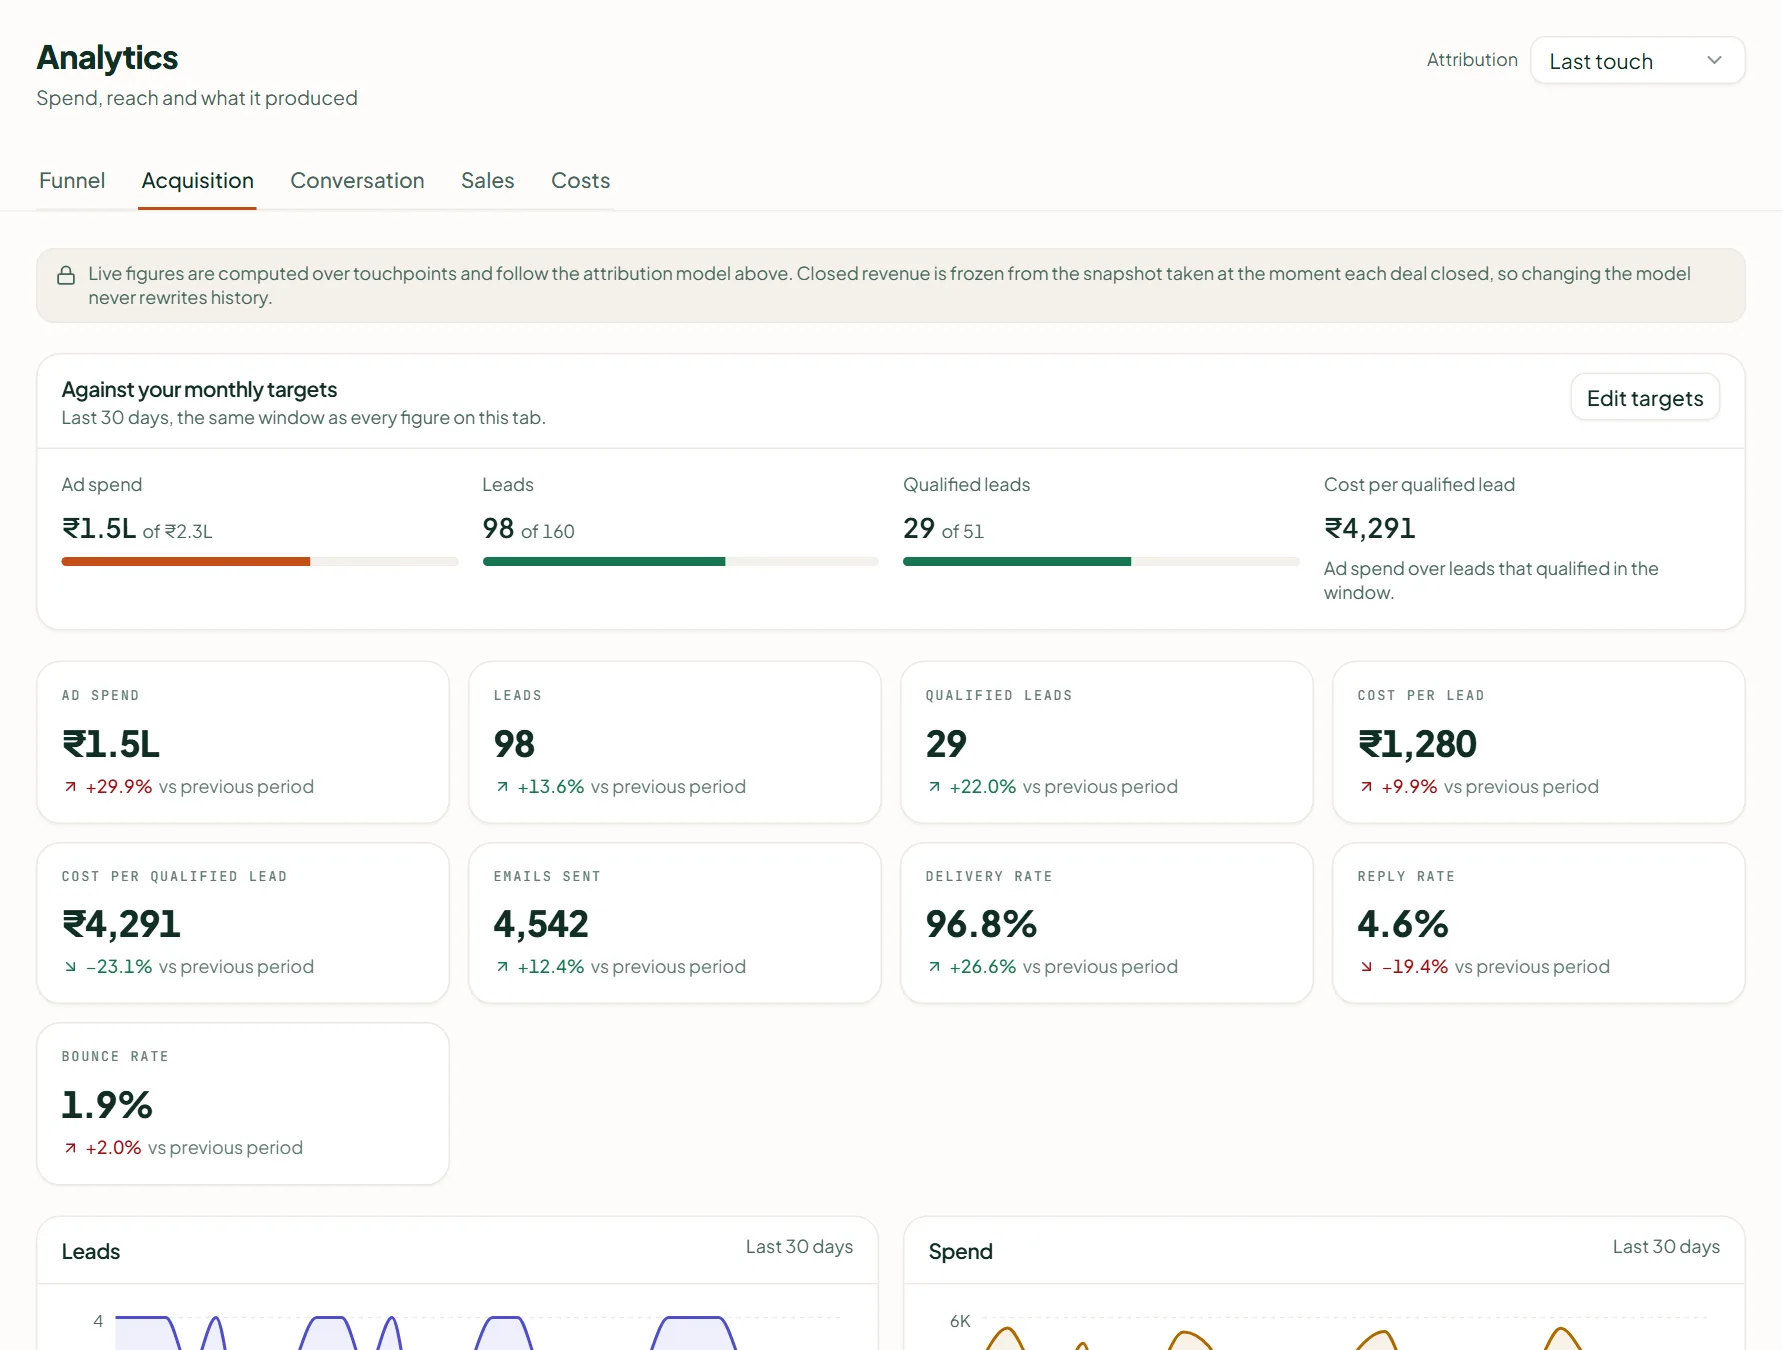Click the trend arrow on Delivery Rate card

coord(934,967)
